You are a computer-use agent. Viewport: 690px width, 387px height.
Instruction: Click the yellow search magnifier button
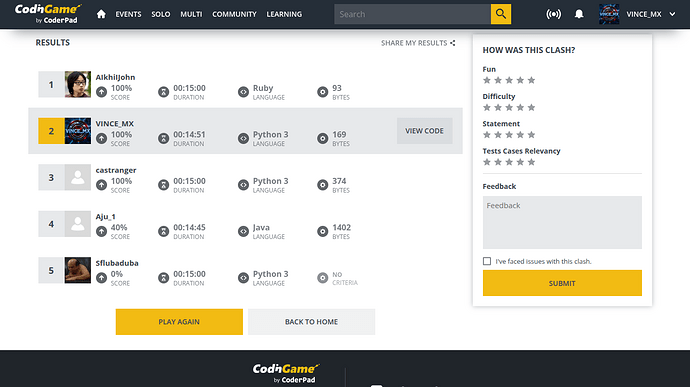[501, 14]
